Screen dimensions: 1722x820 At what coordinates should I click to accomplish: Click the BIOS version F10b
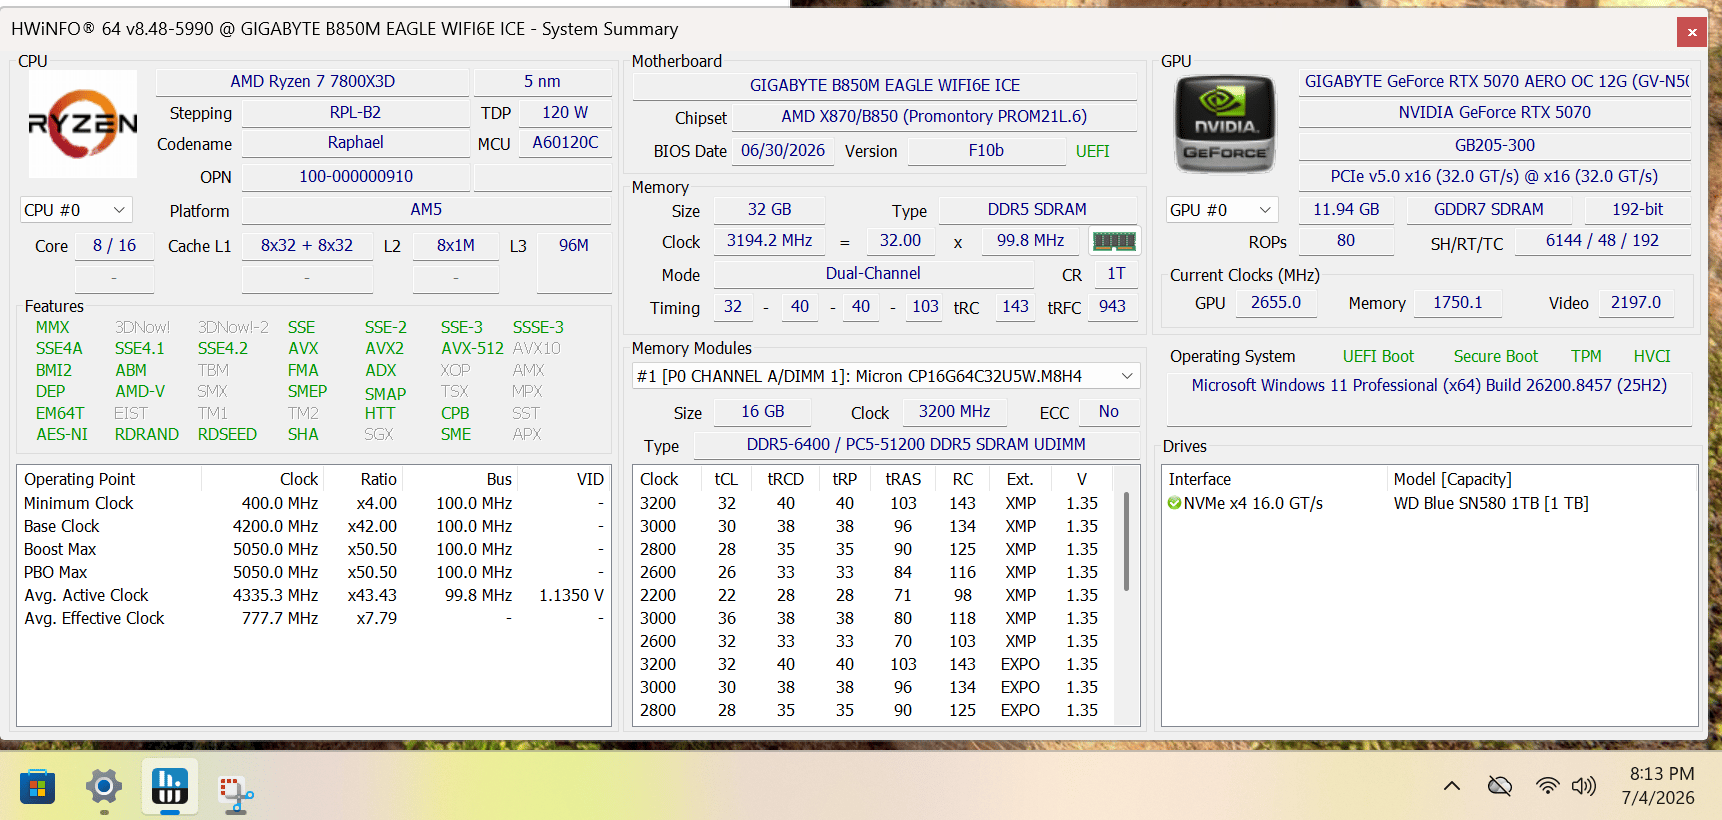pyautogui.click(x=986, y=151)
